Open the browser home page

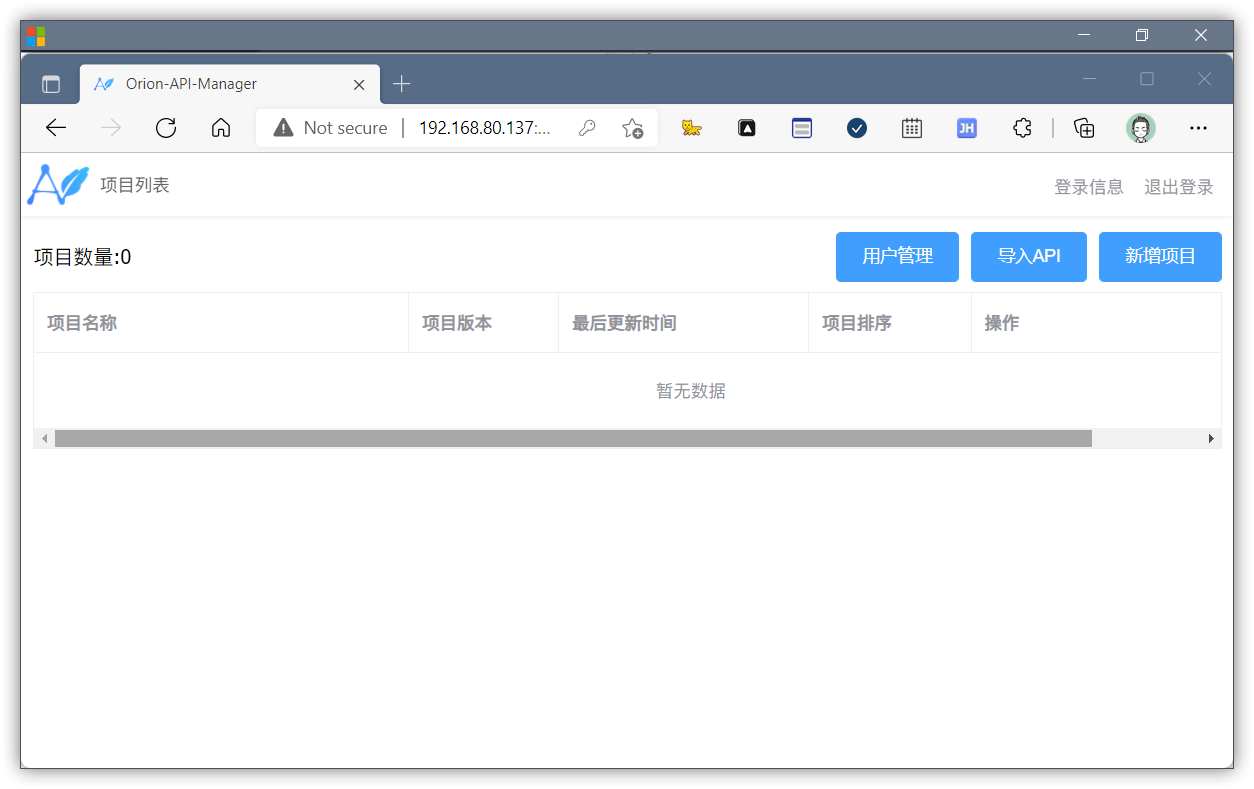[221, 128]
